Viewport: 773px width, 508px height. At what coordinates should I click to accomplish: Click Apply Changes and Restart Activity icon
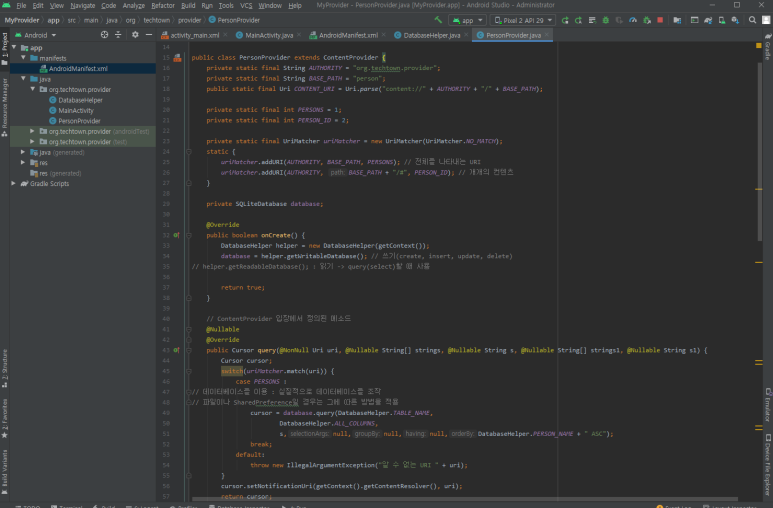(578, 20)
